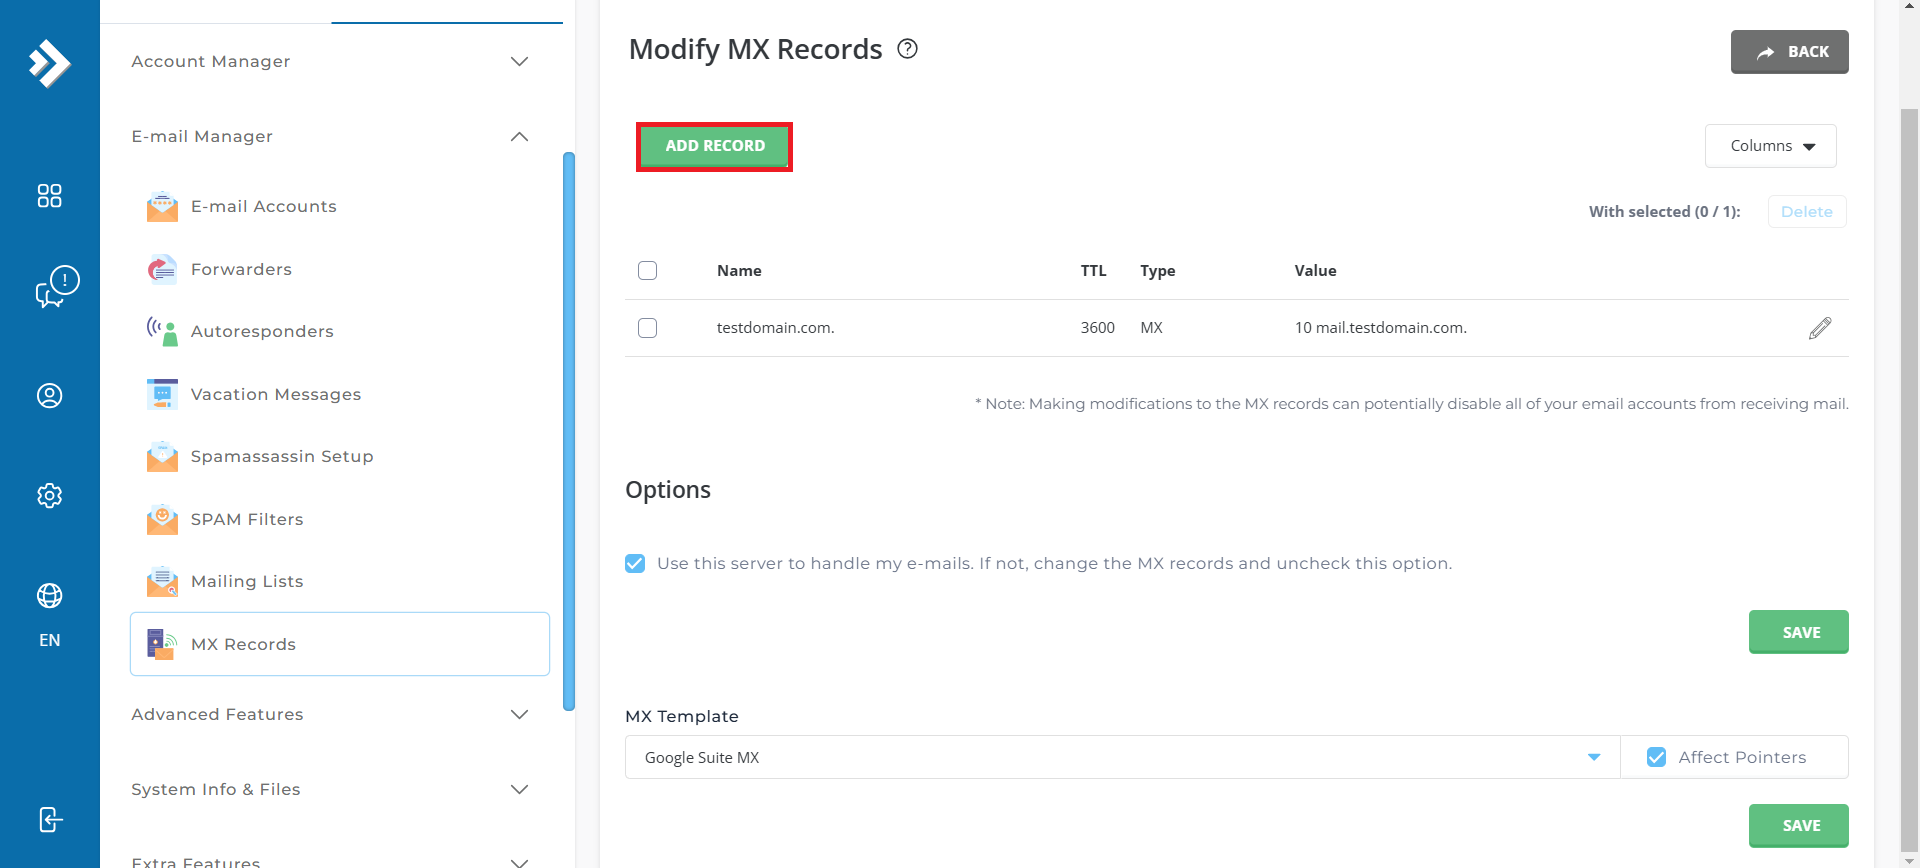1920x868 pixels.
Task: Open the MX Template Google Suite MX dropdown
Action: pos(1121,758)
